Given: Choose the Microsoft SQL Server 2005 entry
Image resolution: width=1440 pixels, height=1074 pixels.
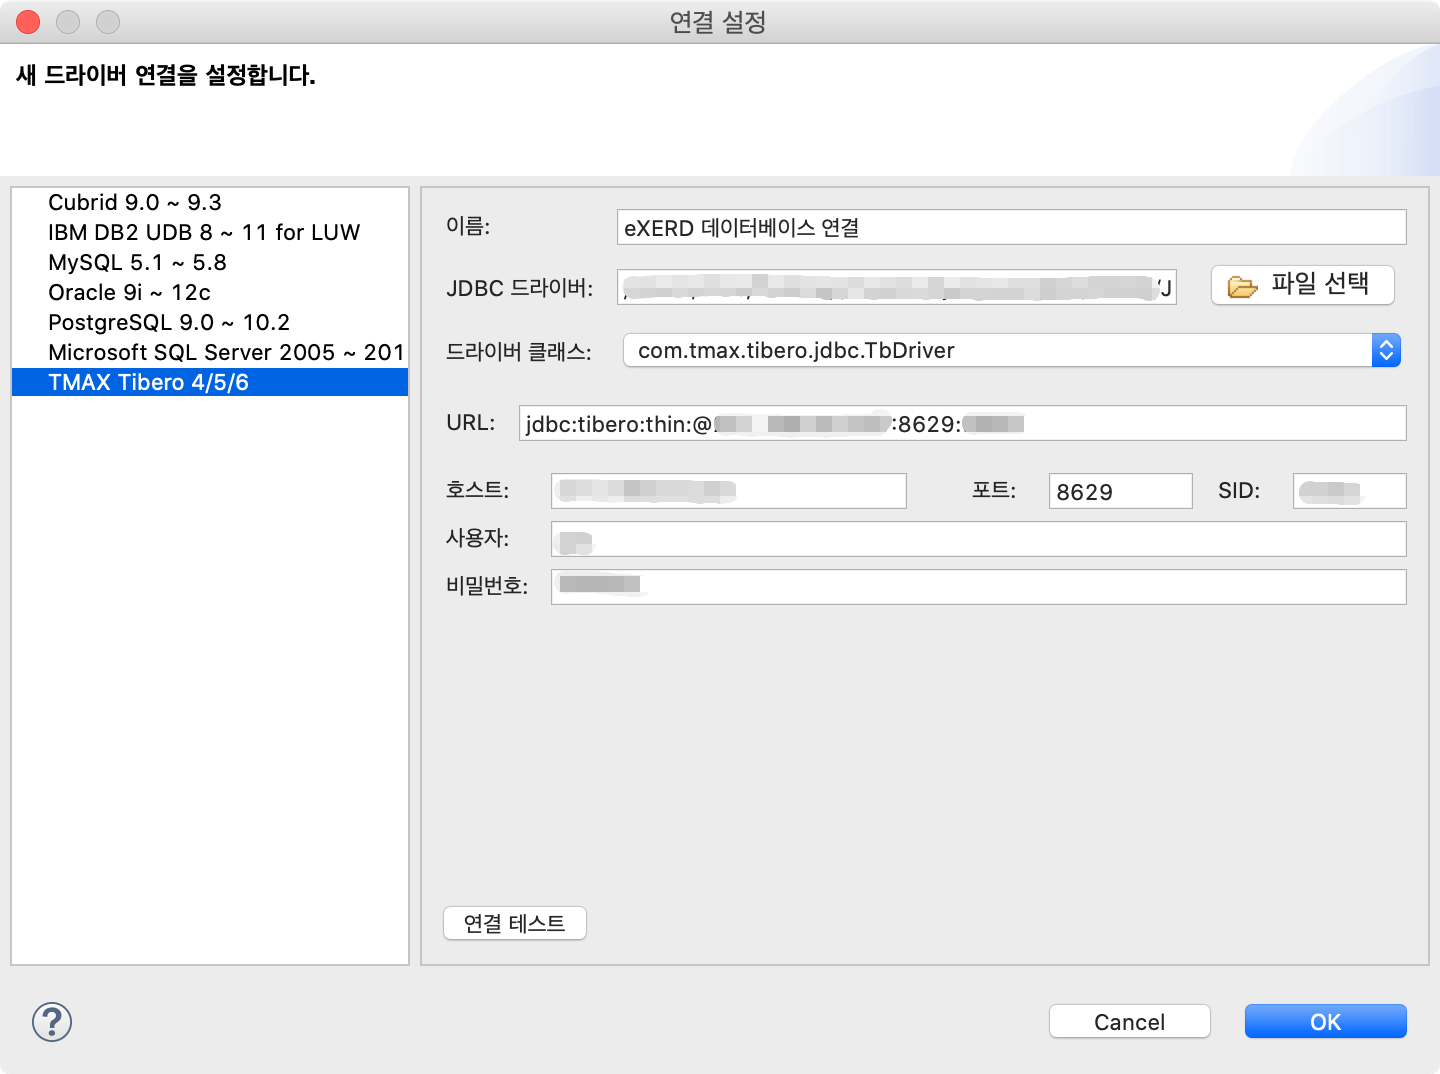Looking at the screenshot, I should tap(210, 352).
